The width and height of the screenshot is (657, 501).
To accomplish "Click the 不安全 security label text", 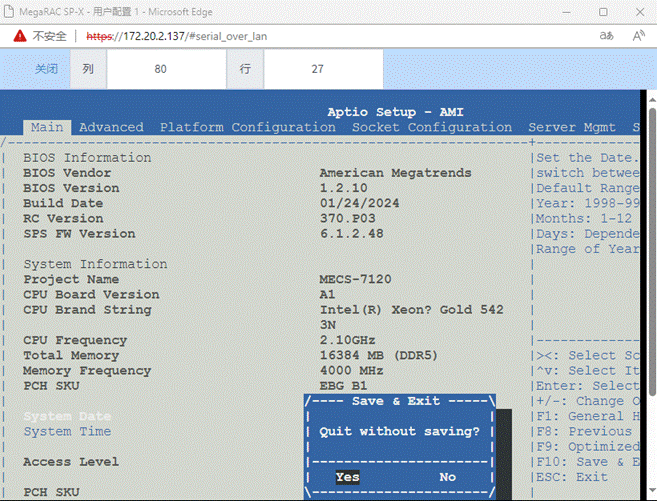I will [x=50, y=36].
